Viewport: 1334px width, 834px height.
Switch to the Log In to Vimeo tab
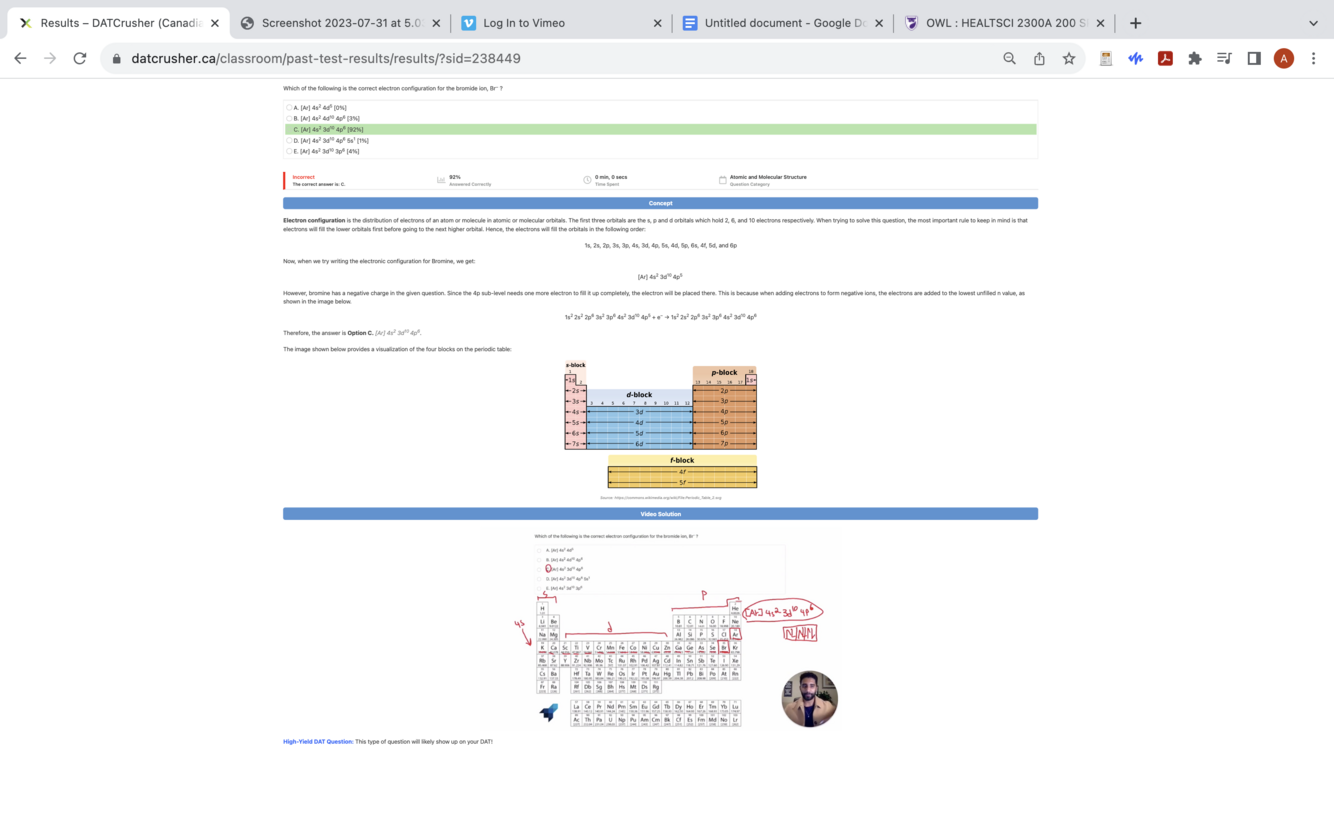click(560, 23)
